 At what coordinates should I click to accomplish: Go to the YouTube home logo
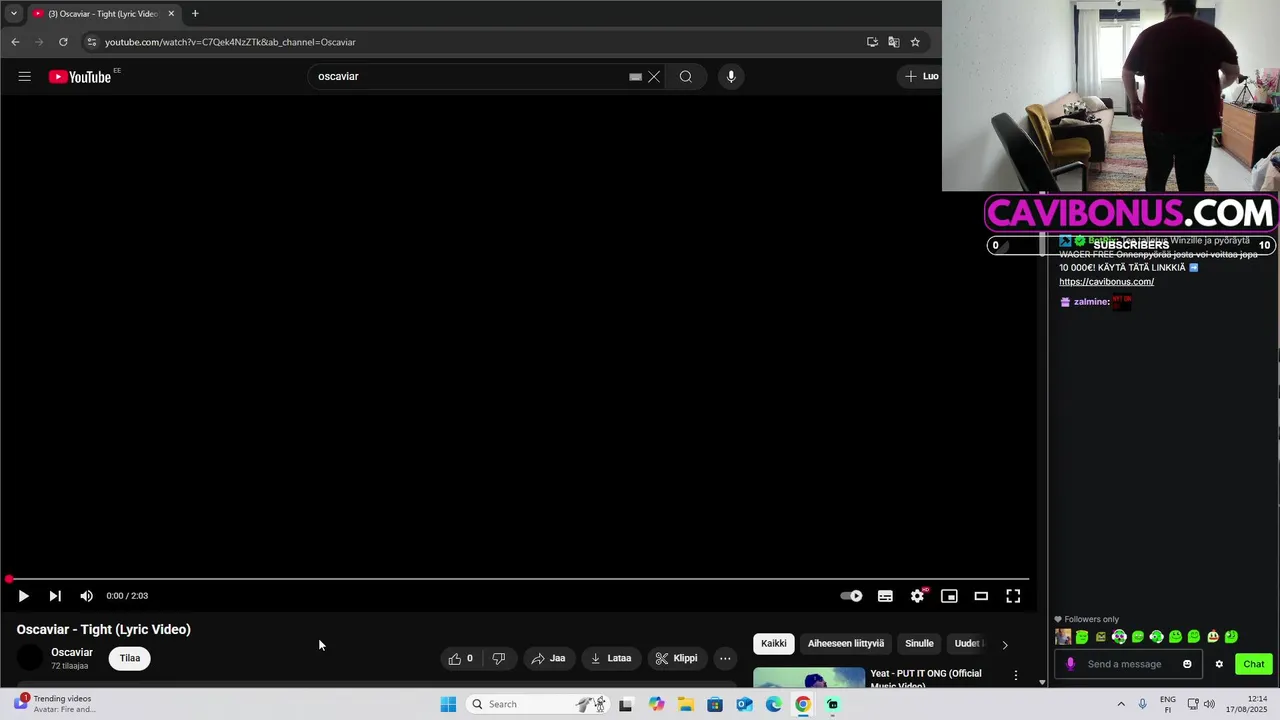[x=80, y=77]
